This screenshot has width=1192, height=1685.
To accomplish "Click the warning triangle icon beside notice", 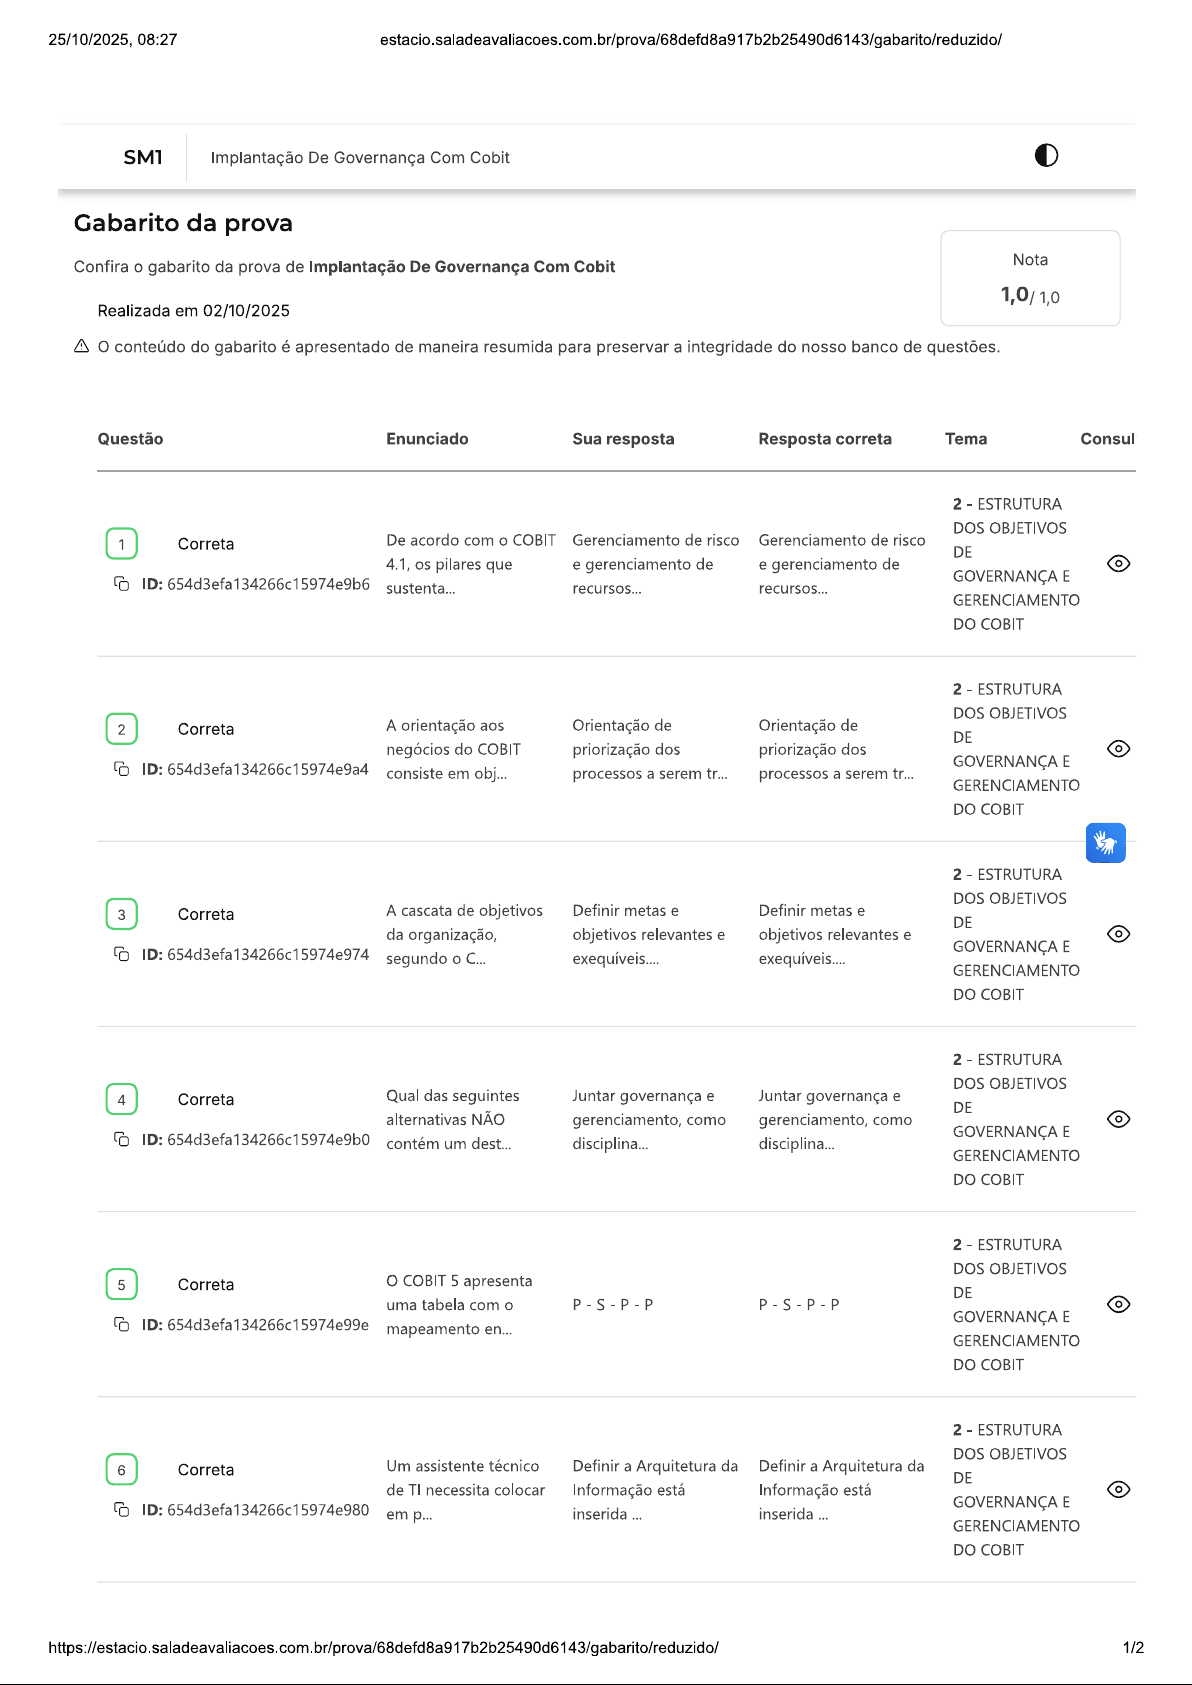I will 82,347.
